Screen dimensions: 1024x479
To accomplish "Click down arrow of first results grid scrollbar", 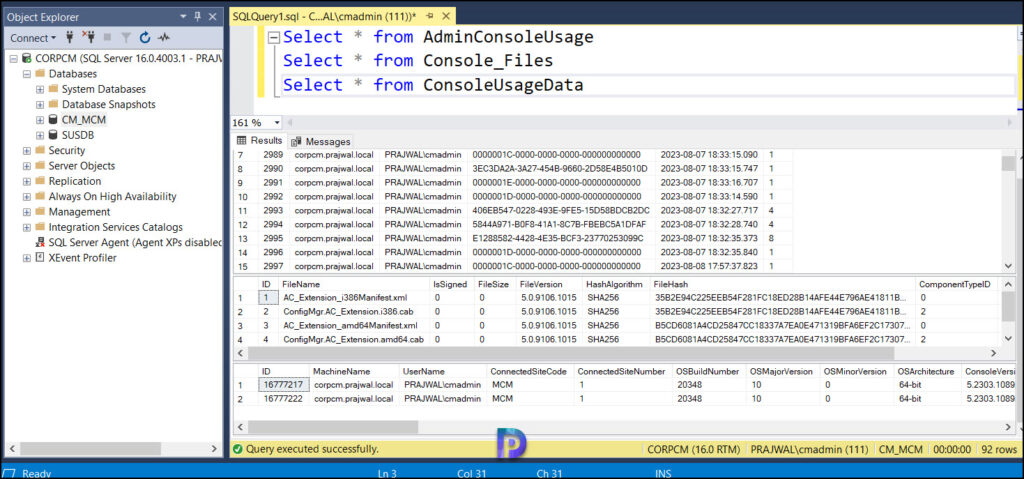I will tap(1008, 266).
